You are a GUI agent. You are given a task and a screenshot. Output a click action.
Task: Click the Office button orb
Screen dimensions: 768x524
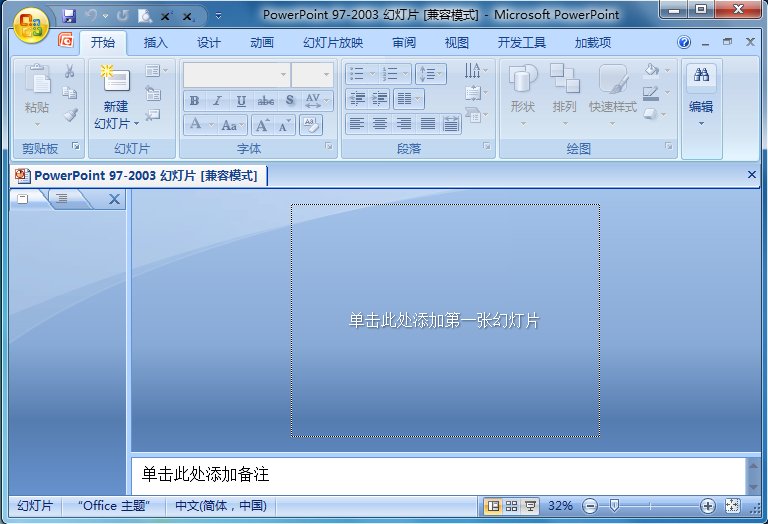pos(31,24)
